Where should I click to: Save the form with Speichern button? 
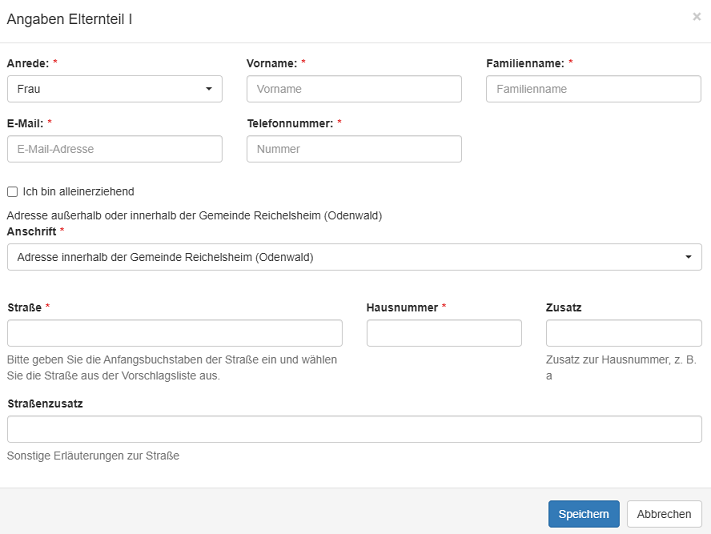point(584,514)
